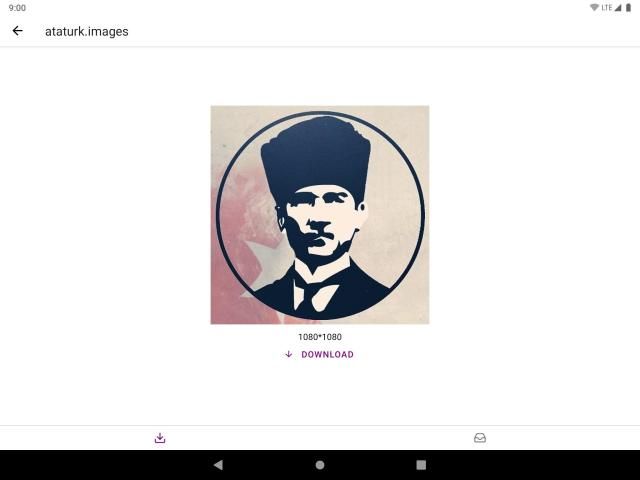Tap the tall hat in the portrait
Screen dimensions: 640x480
pyautogui.click(x=316, y=157)
